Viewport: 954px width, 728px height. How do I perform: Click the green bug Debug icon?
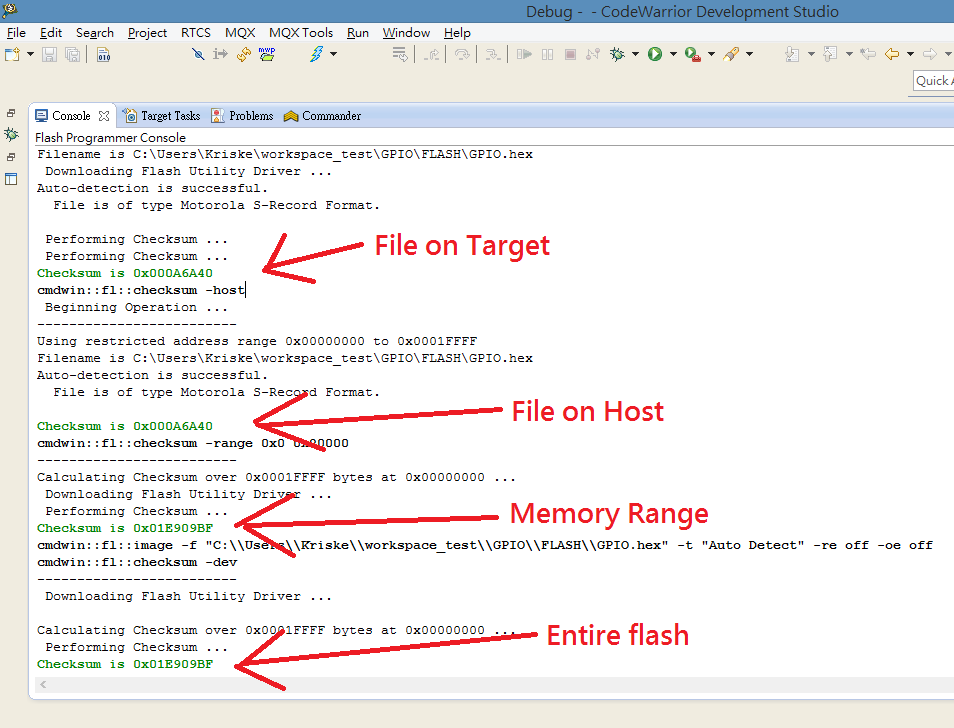point(618,55)
